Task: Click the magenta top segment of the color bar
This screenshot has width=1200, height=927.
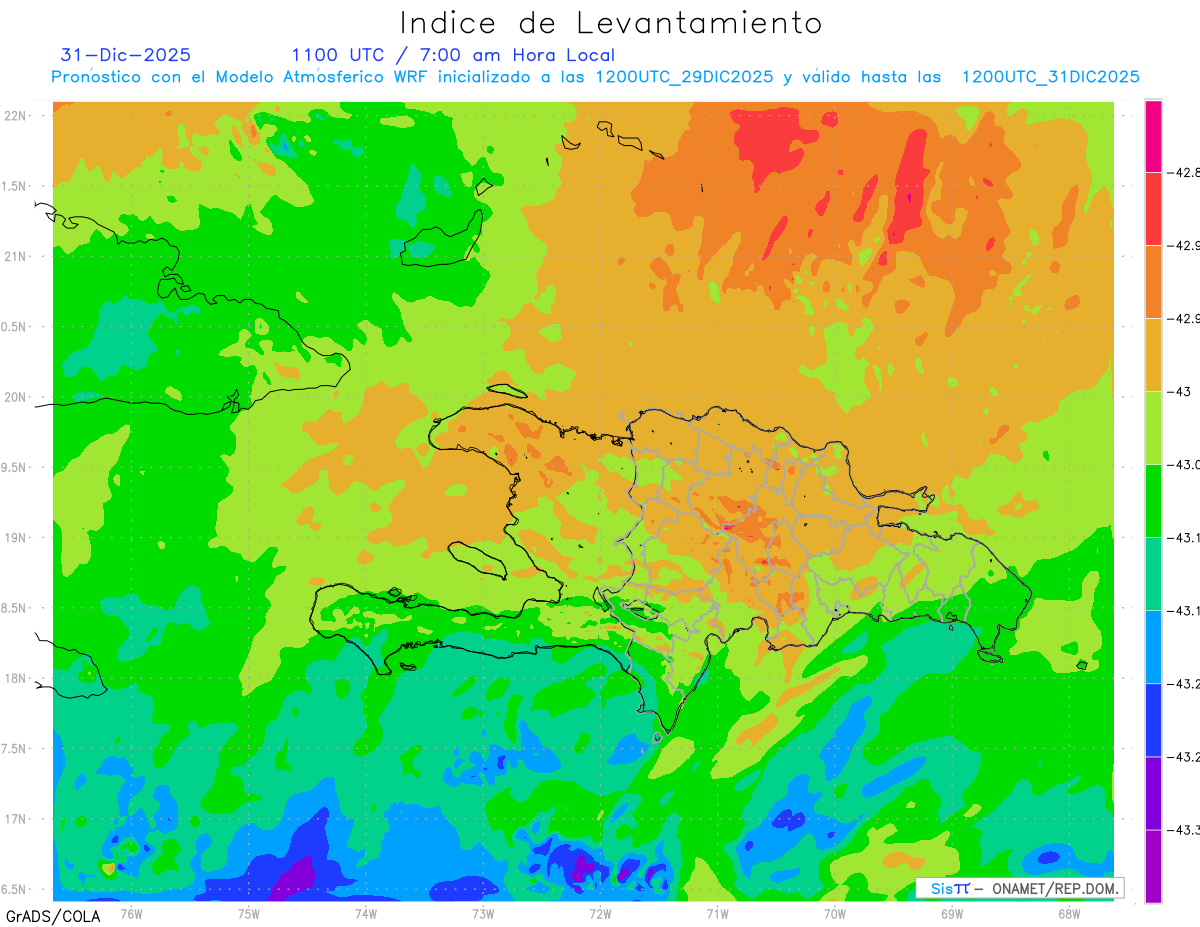Action: pos(1153,136)
